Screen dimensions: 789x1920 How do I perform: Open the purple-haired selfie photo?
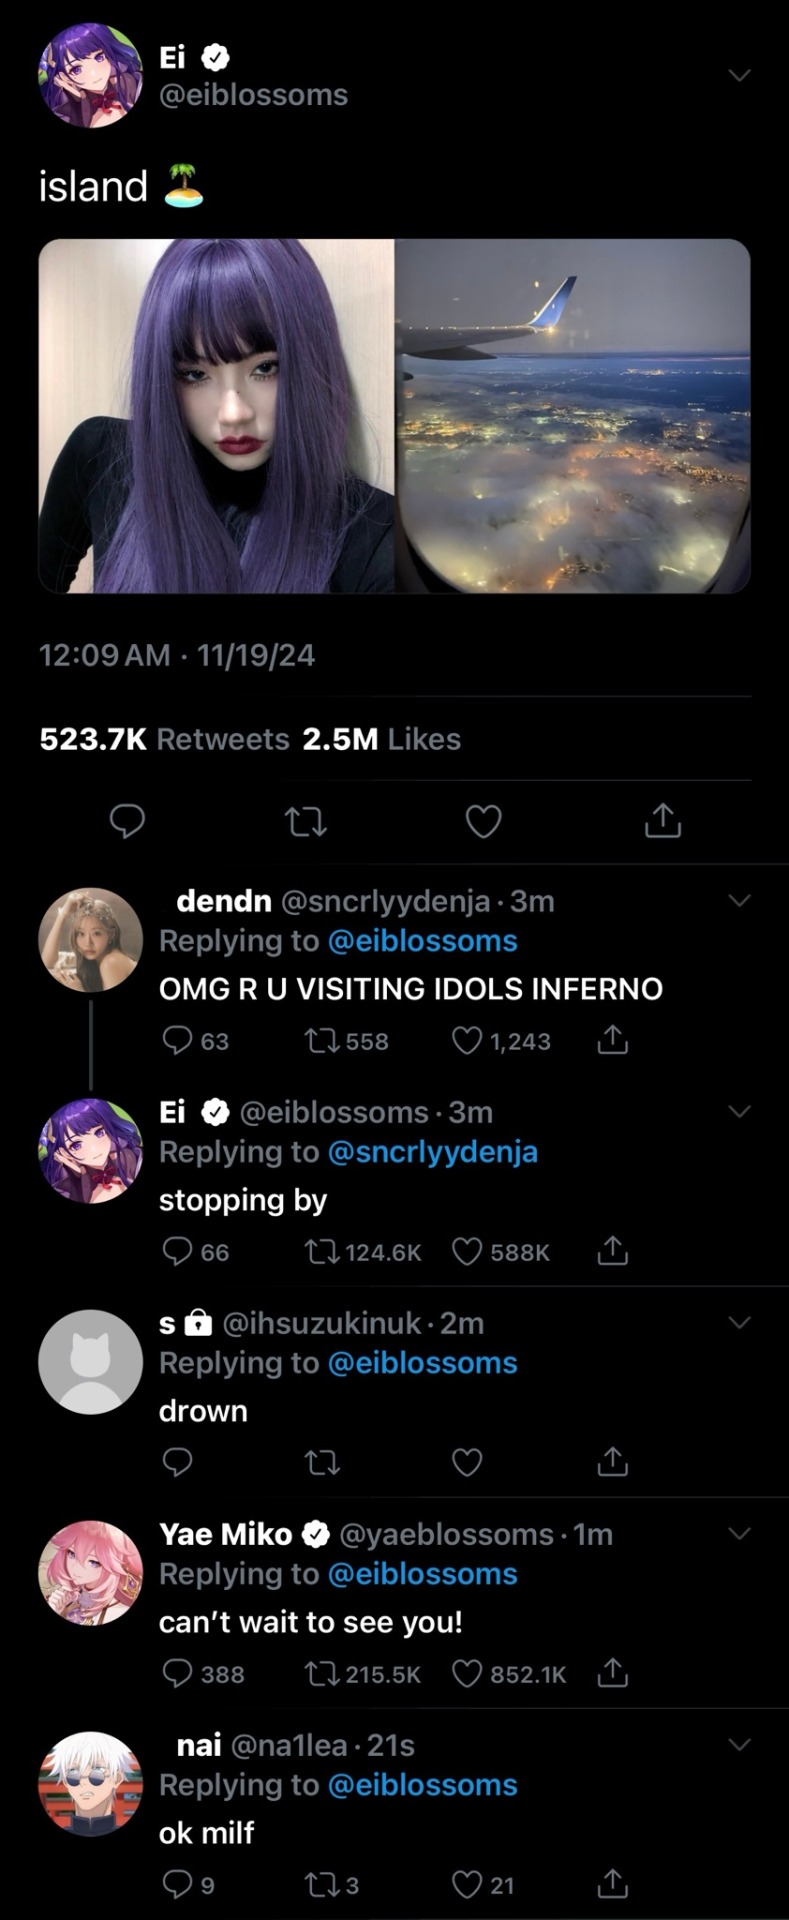(x=216, y=416)
